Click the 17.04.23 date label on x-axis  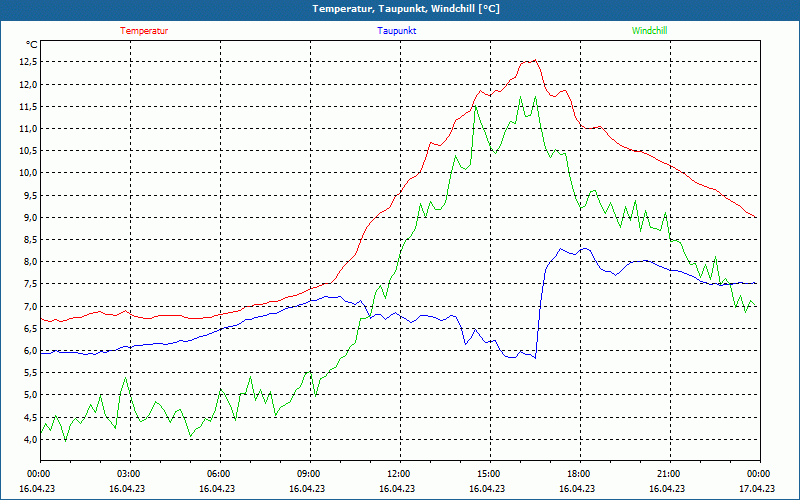tap(757, 488)
